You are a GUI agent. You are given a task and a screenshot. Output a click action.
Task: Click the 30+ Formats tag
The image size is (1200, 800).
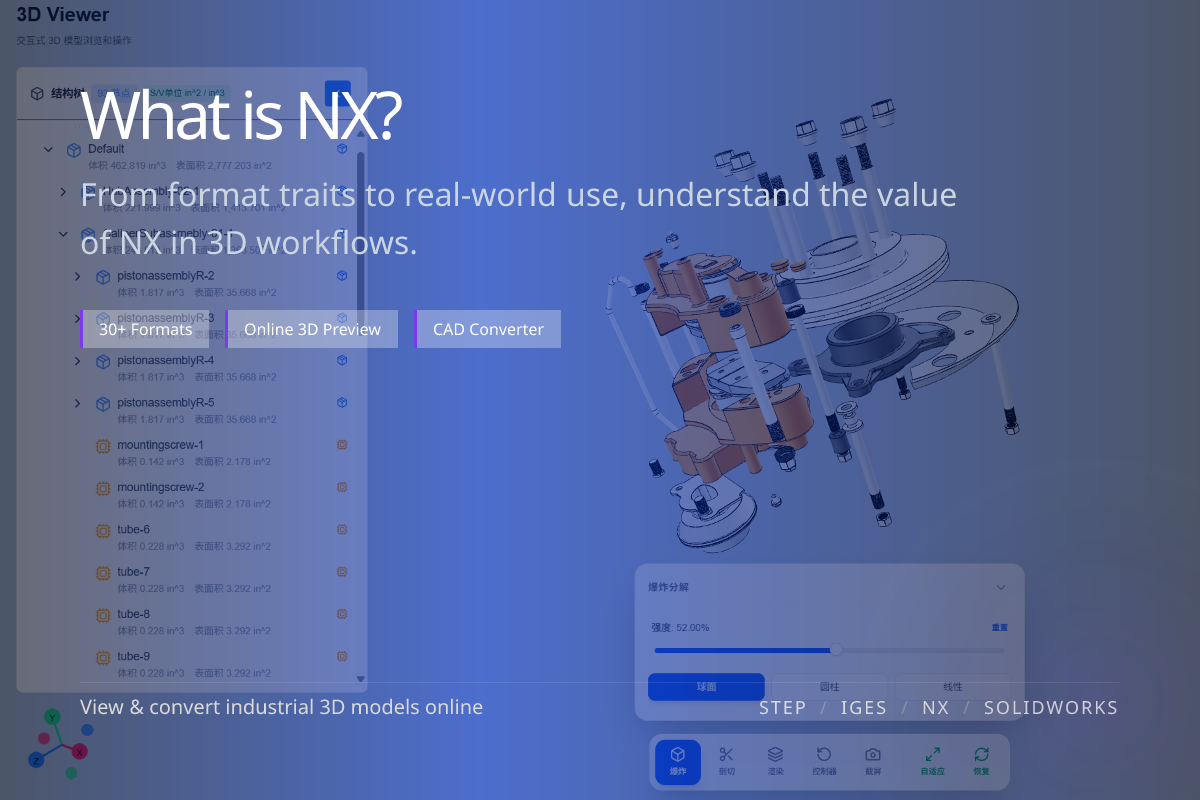[x=145, y=329]
